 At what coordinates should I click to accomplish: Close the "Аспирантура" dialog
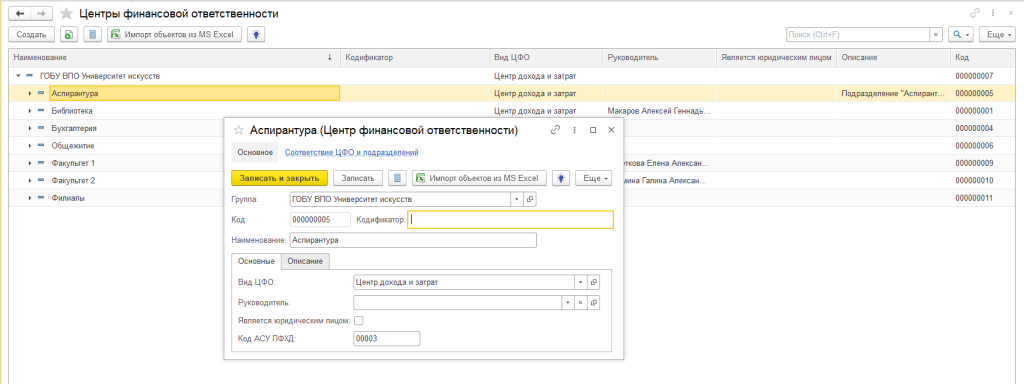tap(611, 130)
